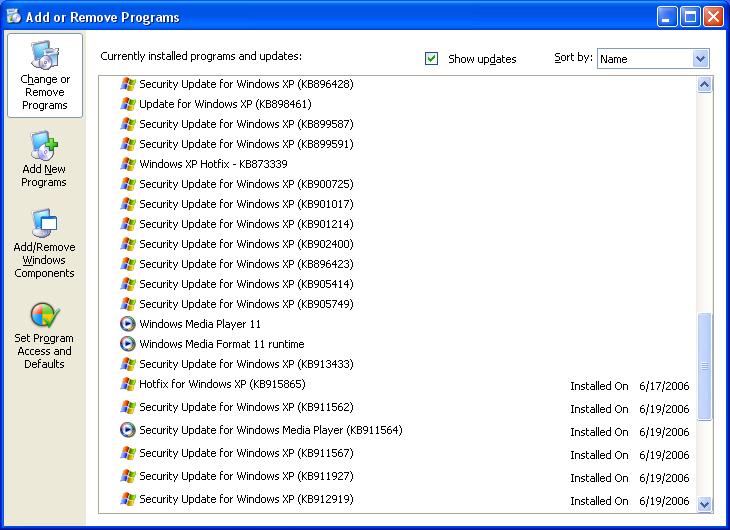Open Change or Remove Programs panel
The image size is (730, 530).
click(x=45, y=75)
